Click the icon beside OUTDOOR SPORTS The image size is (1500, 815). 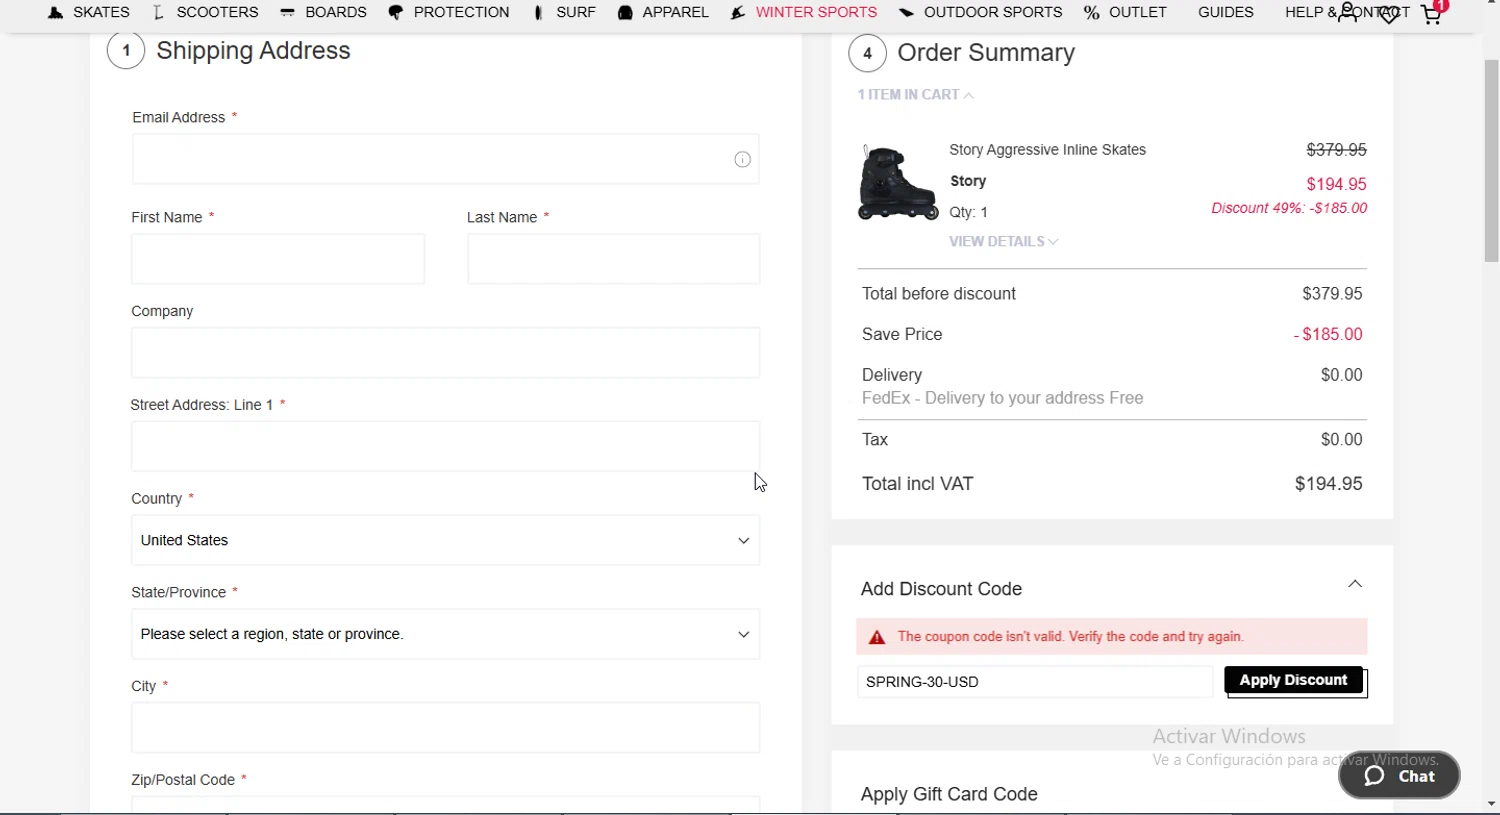click(x=906, y=13)
